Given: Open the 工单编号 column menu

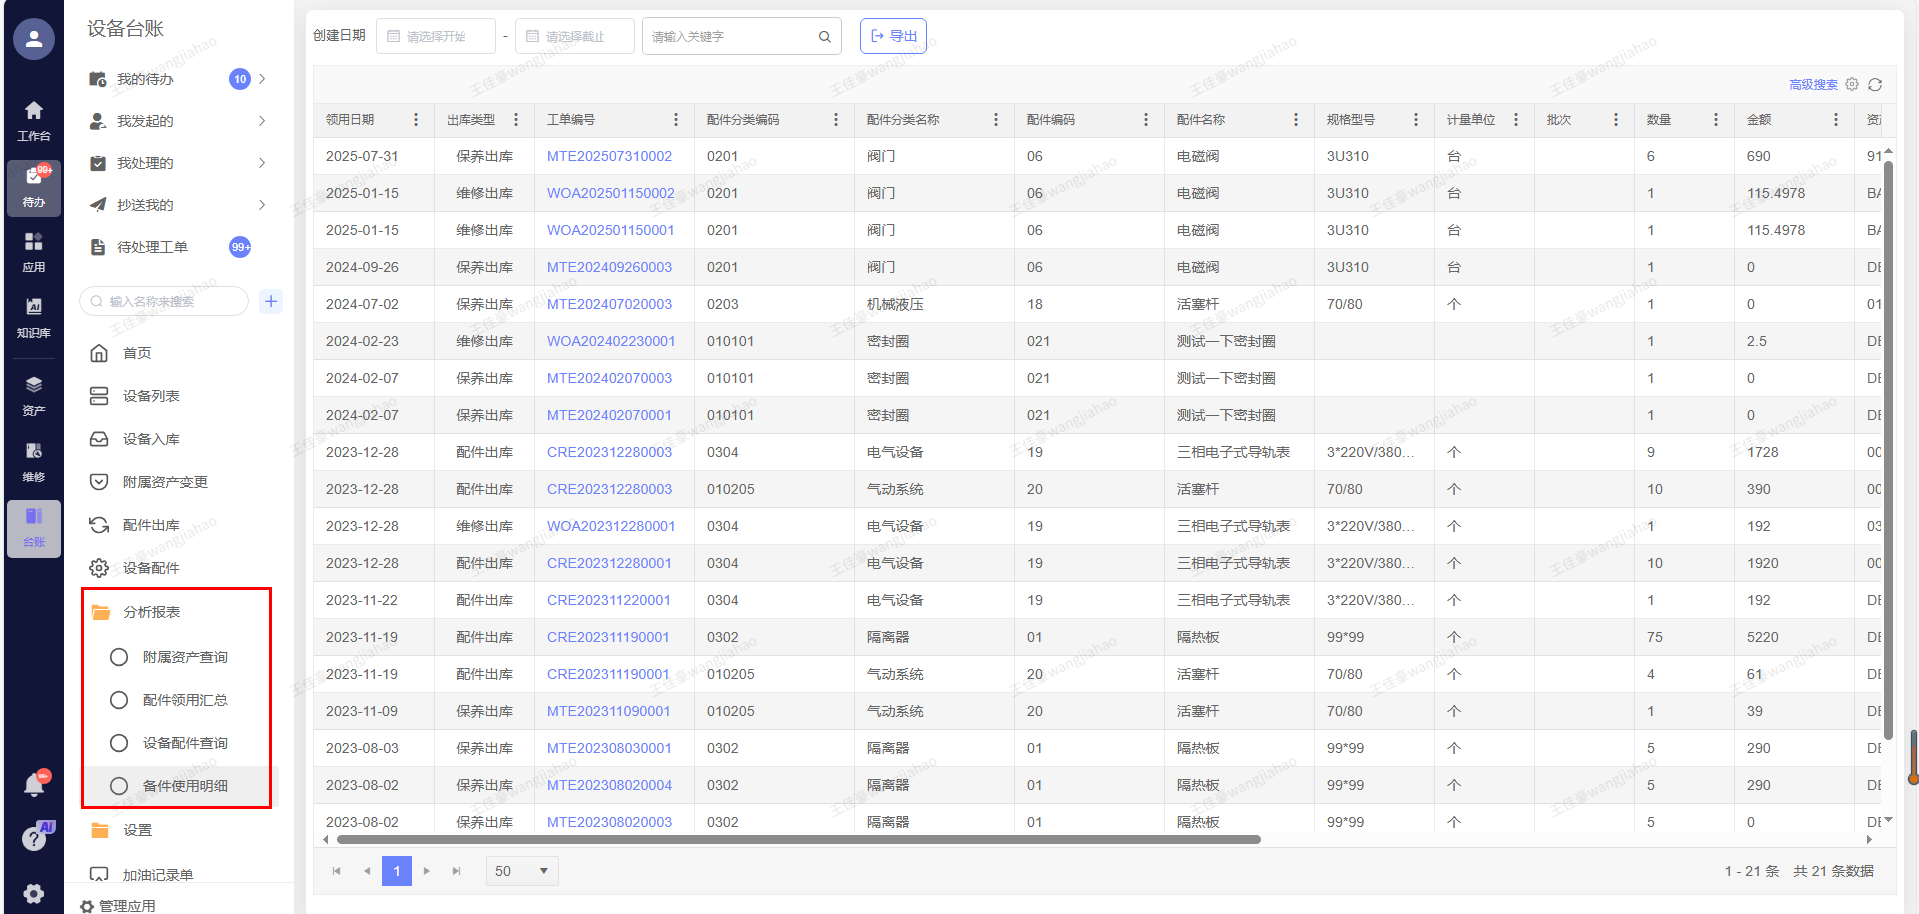Looking at the screenshot, I should (676, 120).
